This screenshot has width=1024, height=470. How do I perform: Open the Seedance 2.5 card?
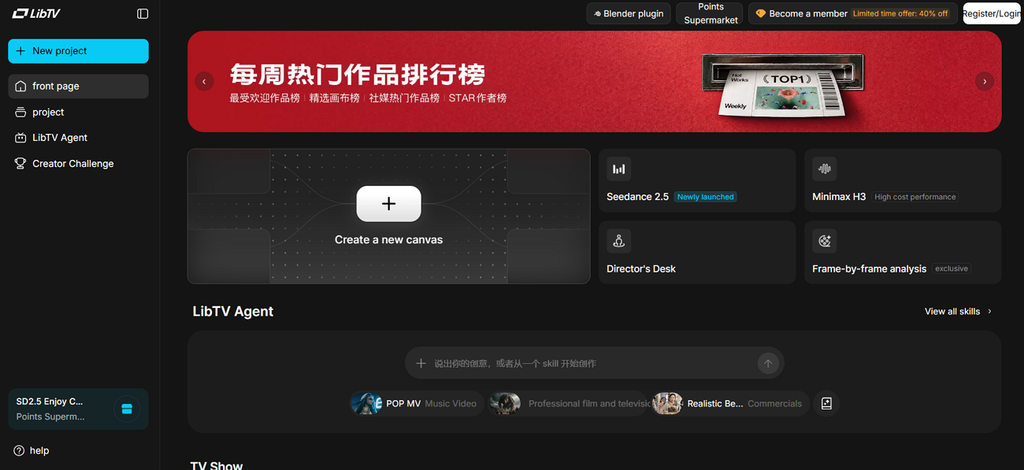point(697,180)
